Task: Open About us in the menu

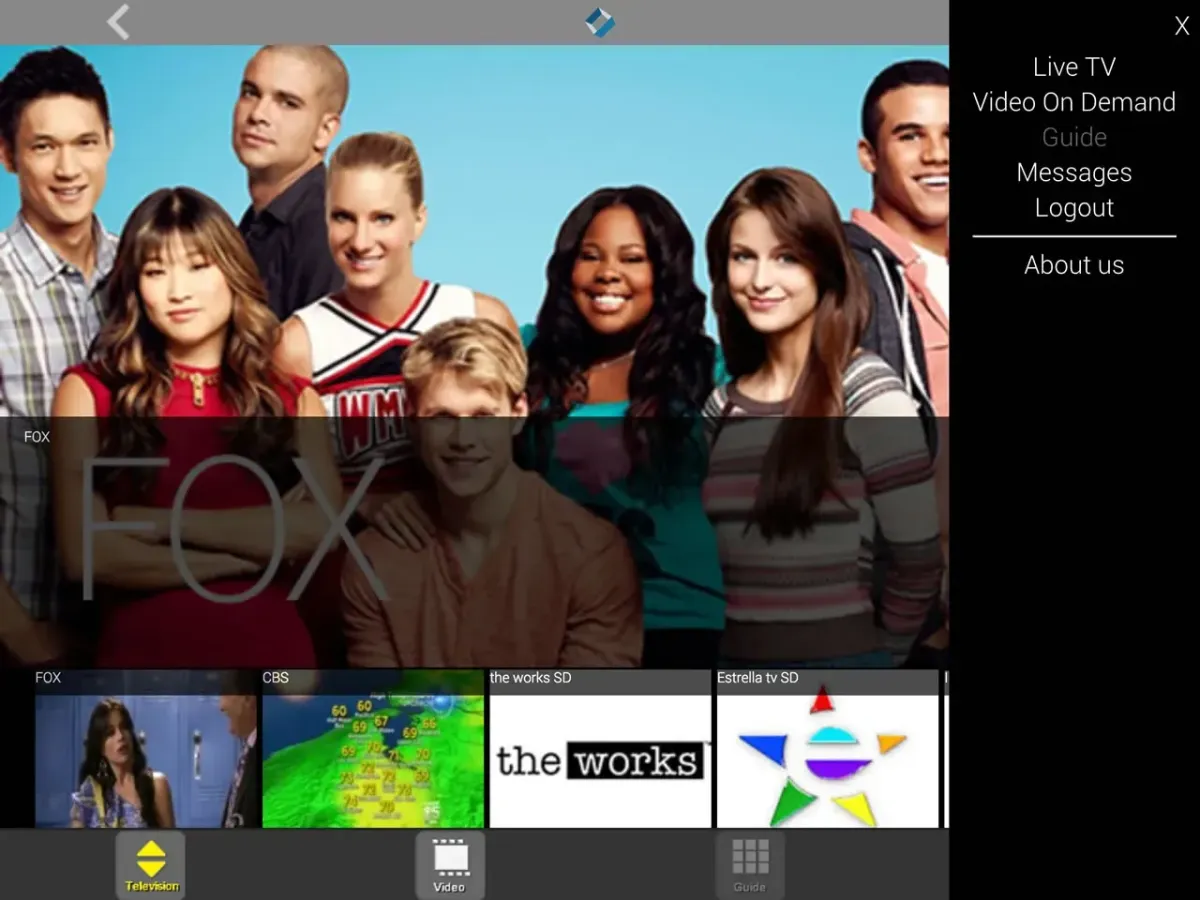Action: 1074,265
